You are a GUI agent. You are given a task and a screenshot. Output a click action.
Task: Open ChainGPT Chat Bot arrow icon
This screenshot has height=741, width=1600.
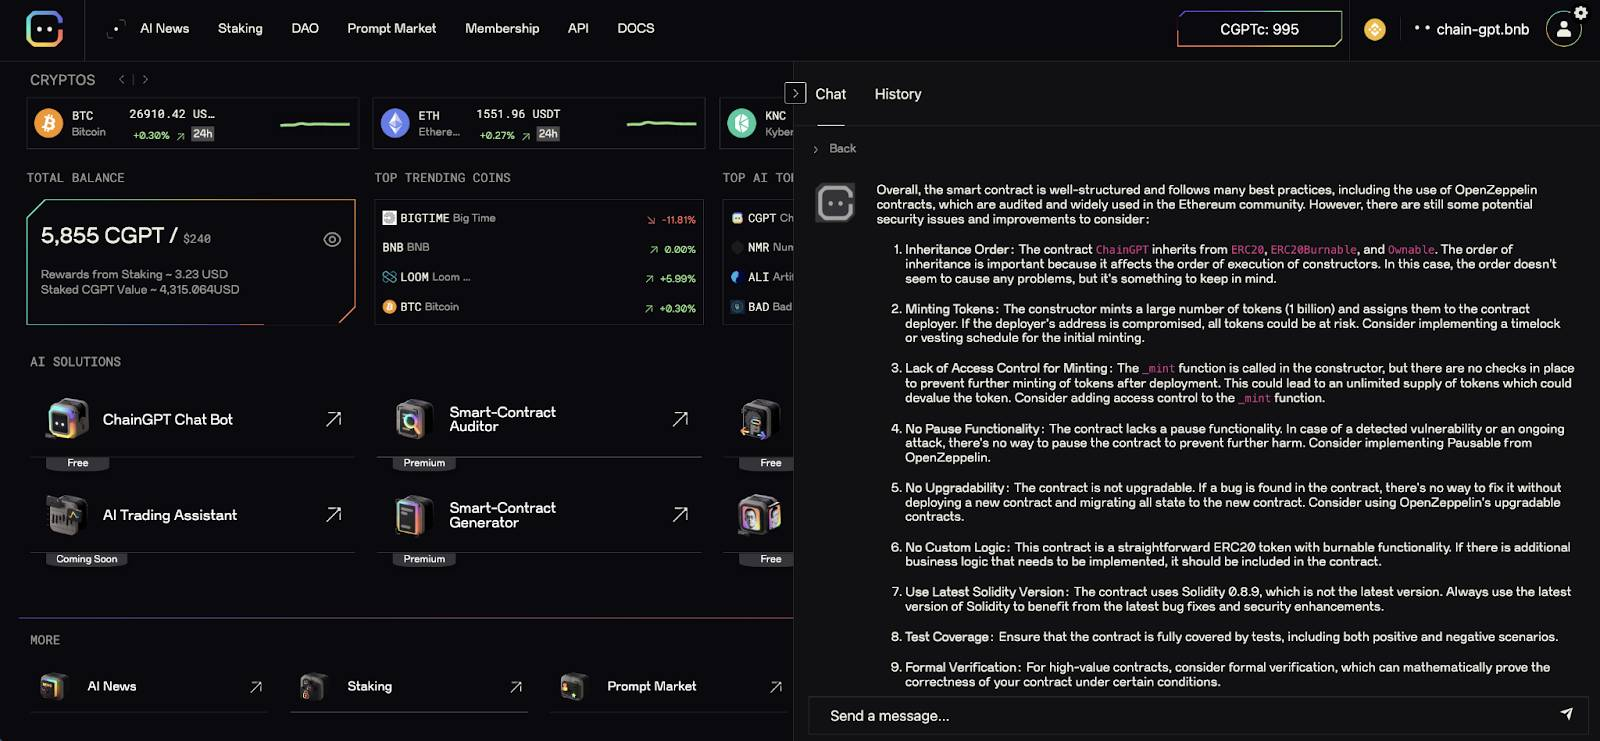coord(334,419)
